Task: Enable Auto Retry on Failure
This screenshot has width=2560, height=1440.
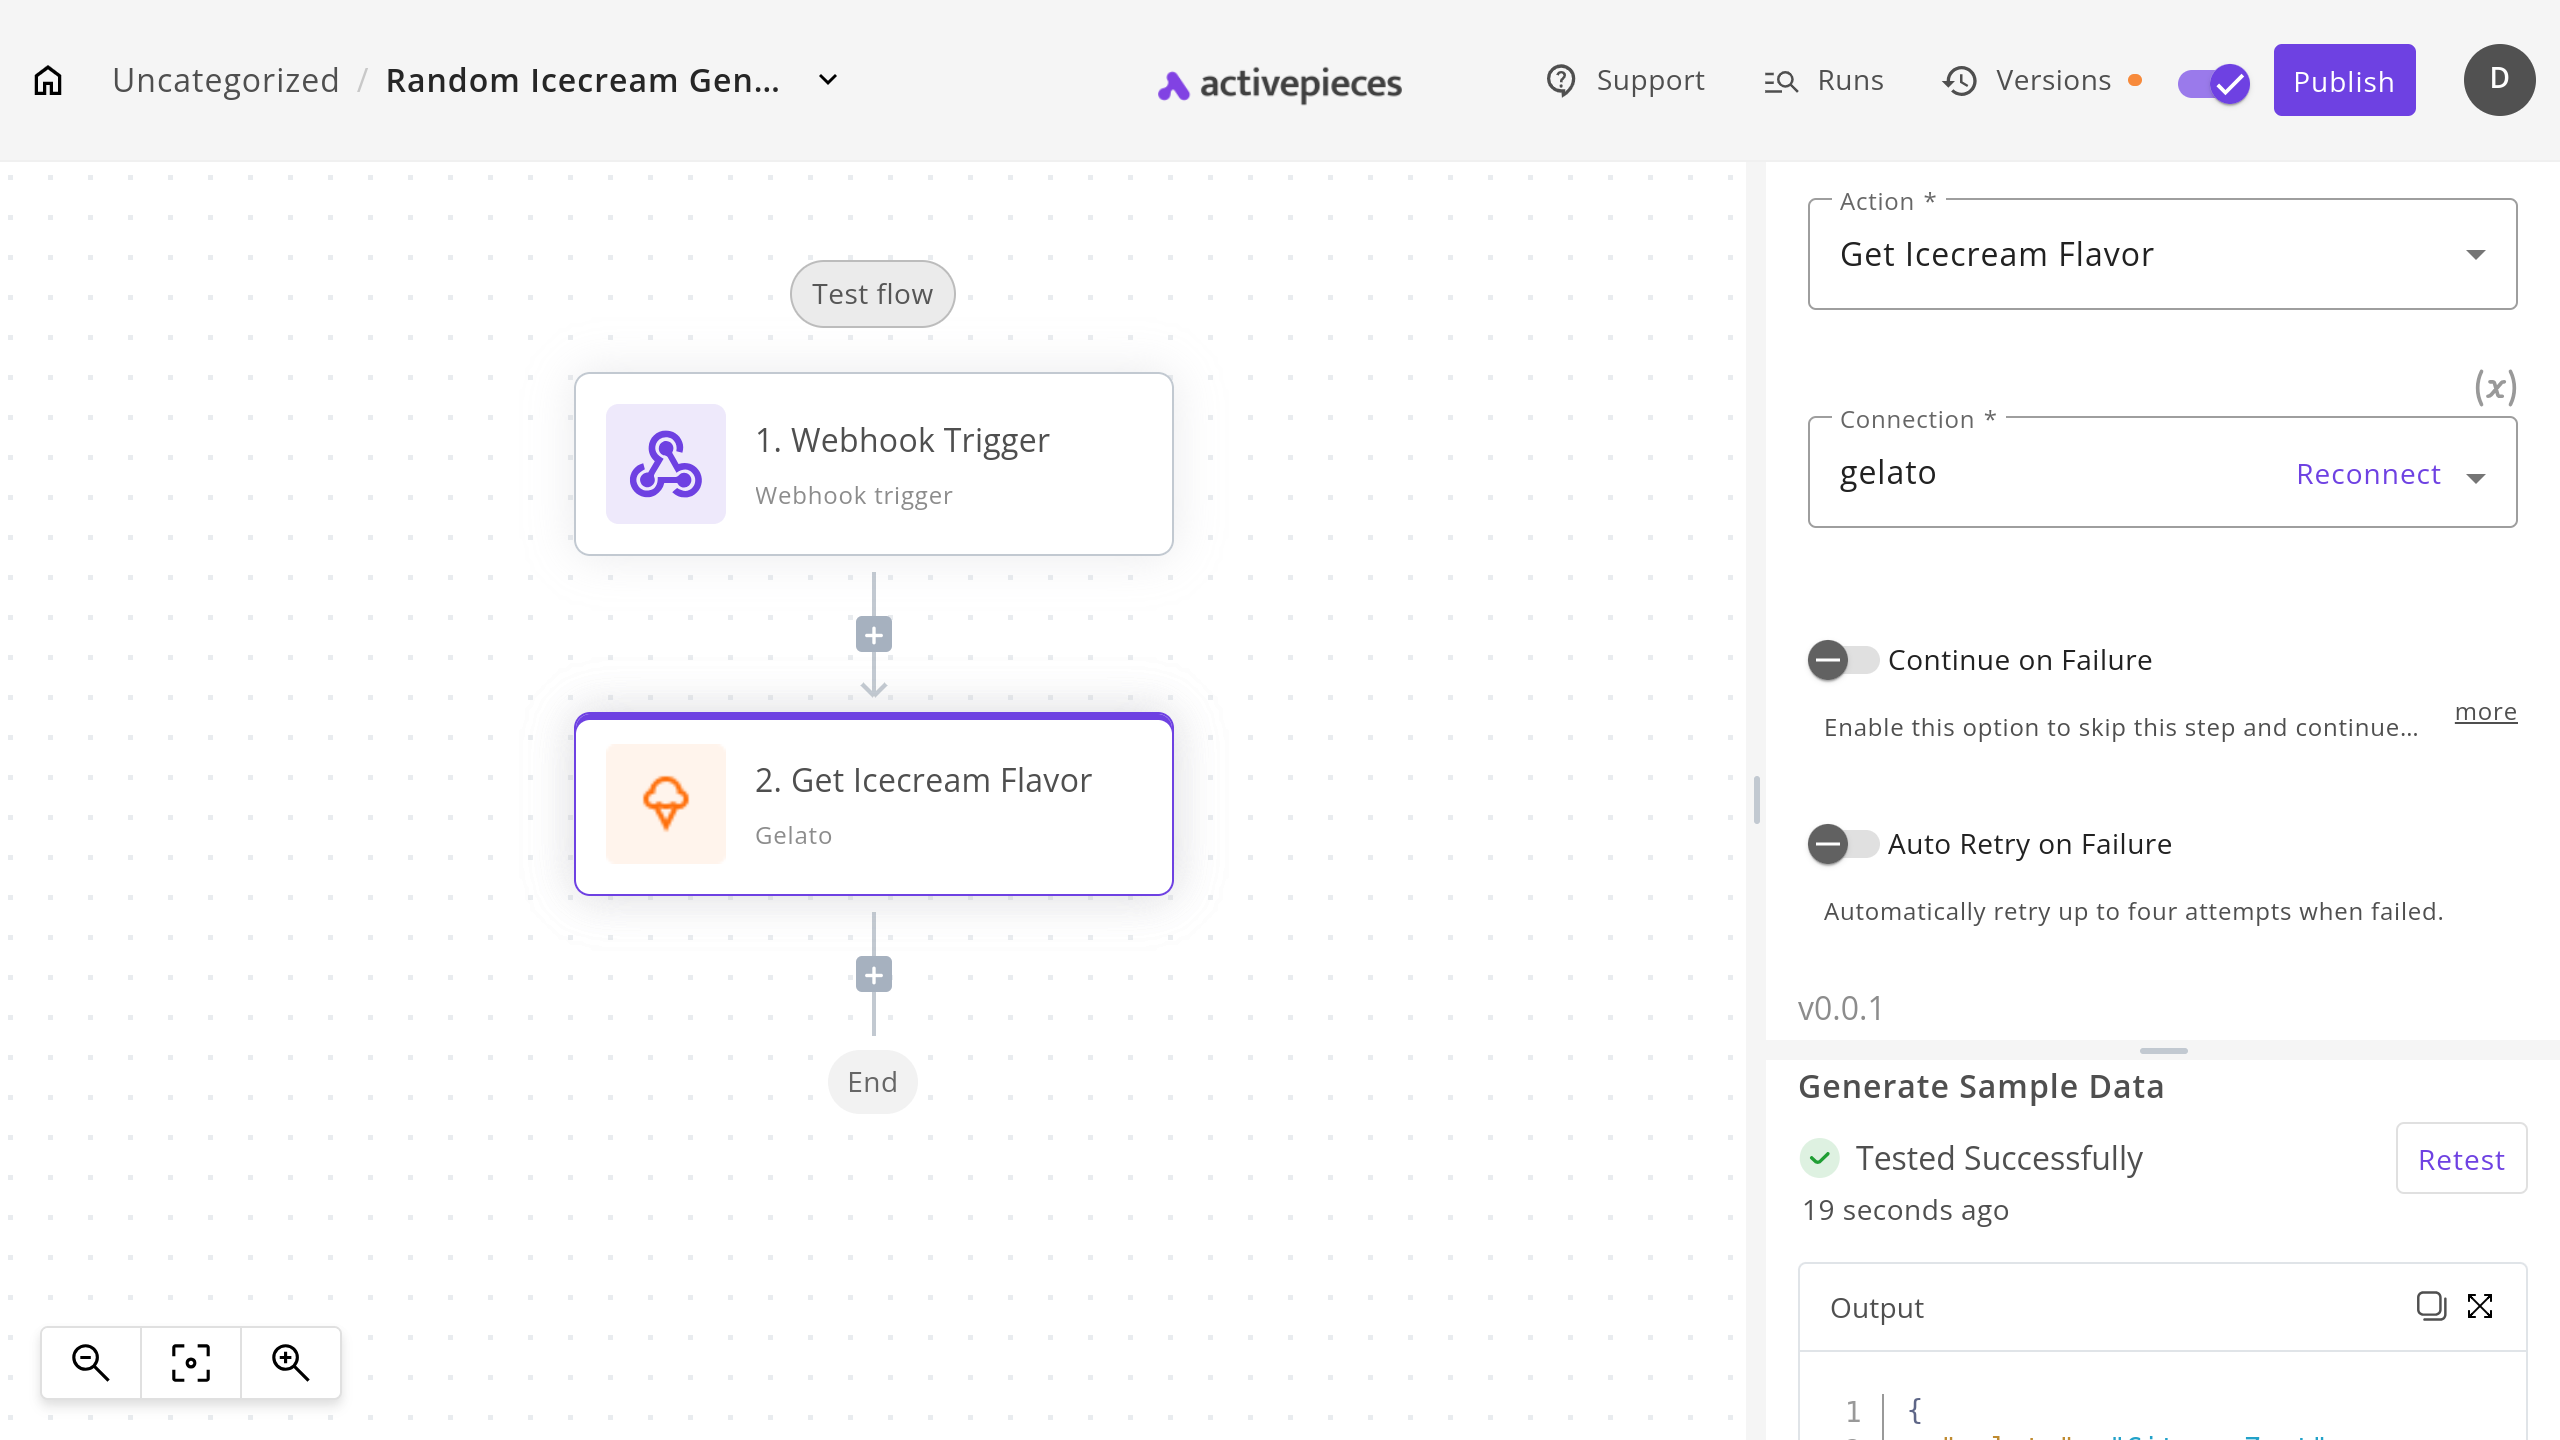Action: [x=1843, y=844]
